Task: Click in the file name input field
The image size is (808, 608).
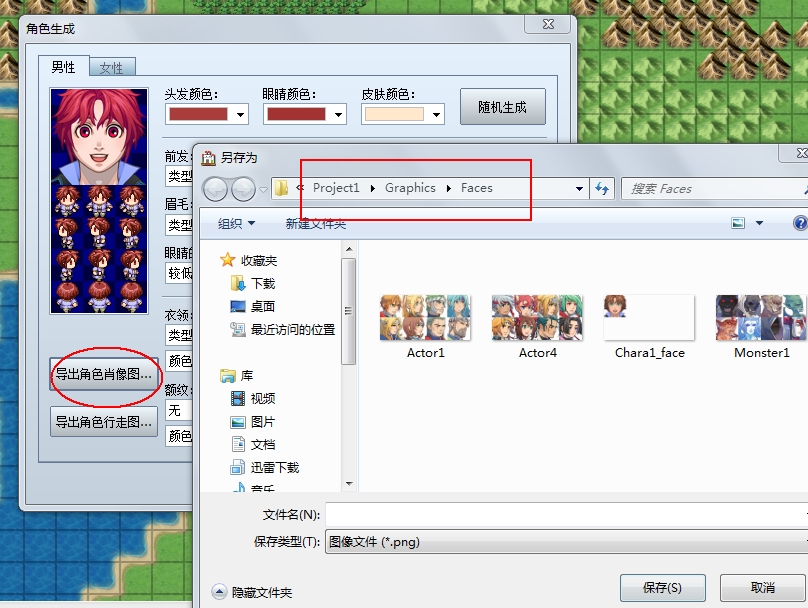Action: click(x=566, y=515)
